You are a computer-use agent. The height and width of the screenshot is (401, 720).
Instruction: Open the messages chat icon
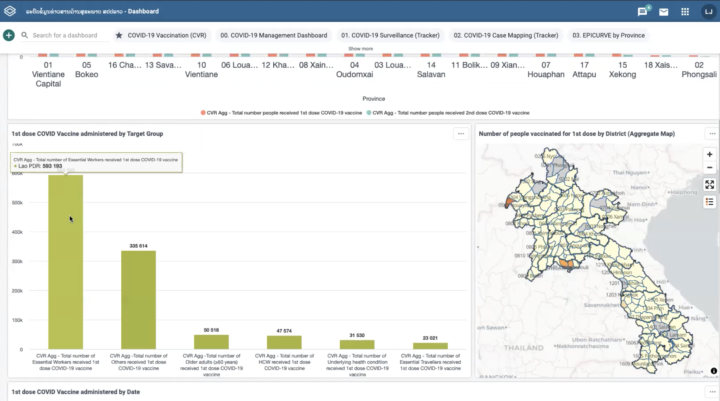(x=642, y=11)
